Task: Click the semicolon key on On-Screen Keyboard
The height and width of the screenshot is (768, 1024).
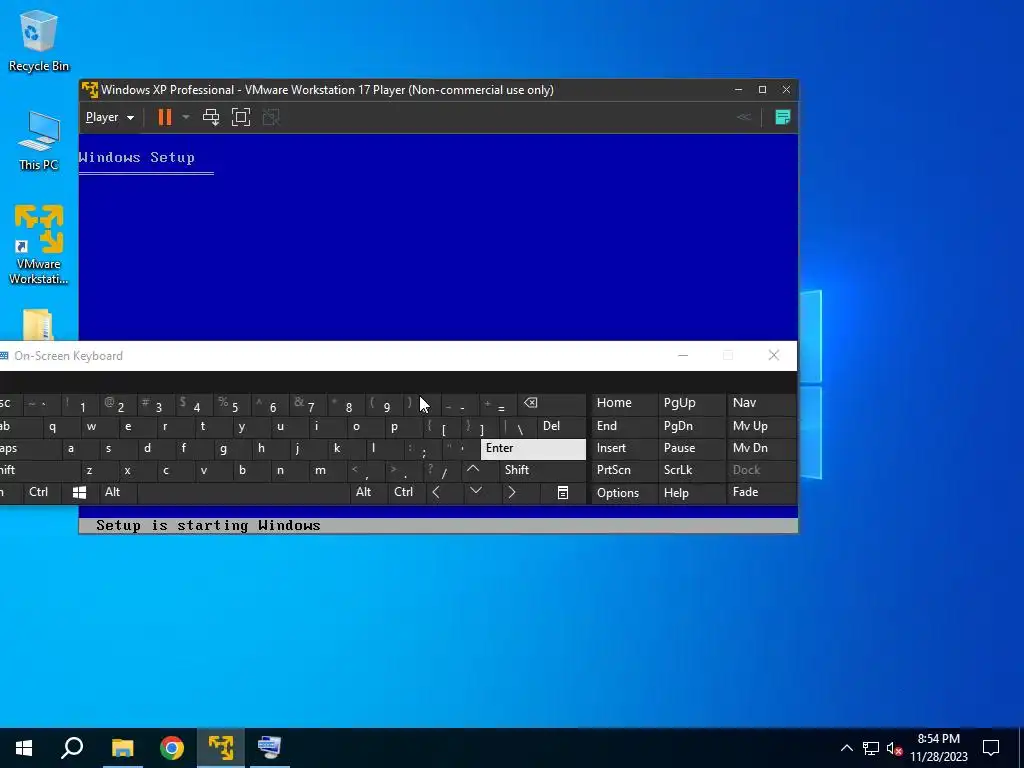Action: (421, 449)
